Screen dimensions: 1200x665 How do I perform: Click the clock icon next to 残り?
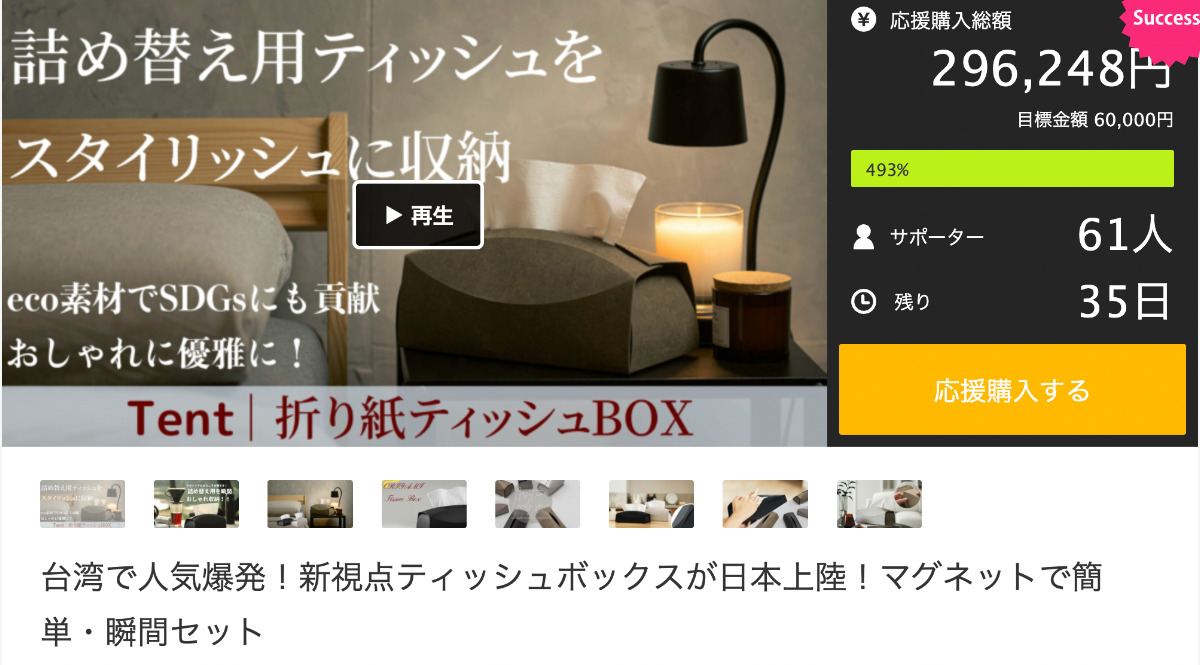(864, 300)
